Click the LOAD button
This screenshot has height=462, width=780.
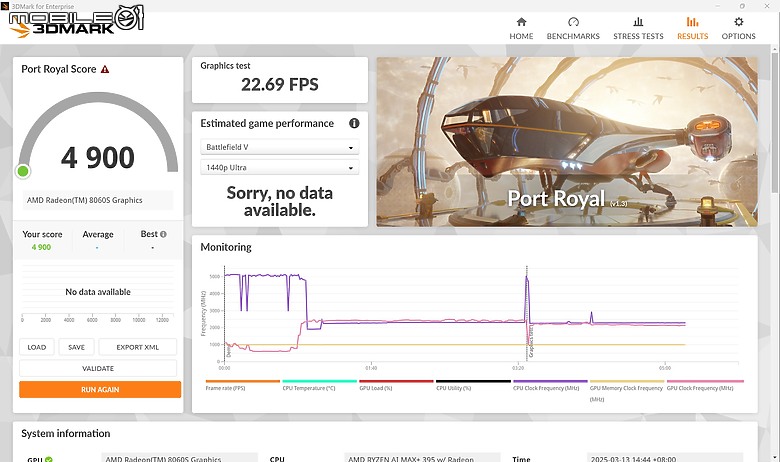tap(37, 347)
